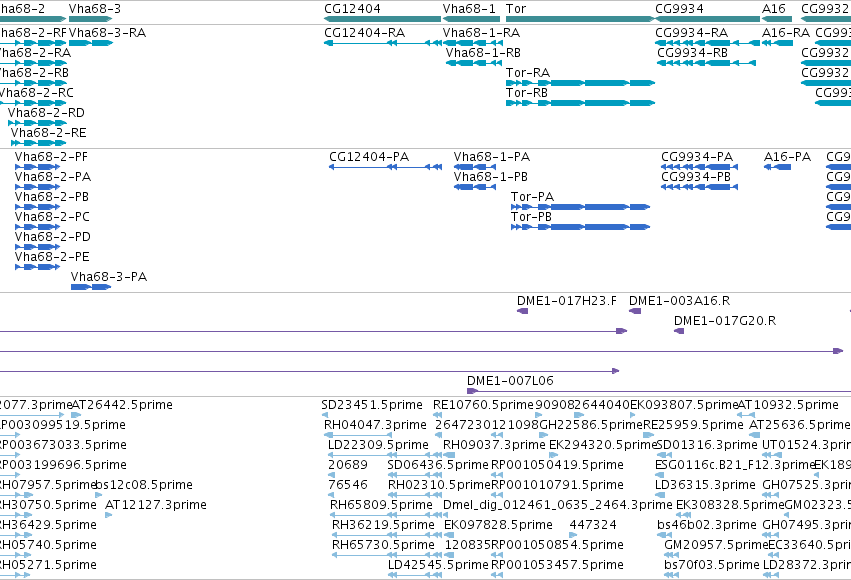Select protein Vha68-1-PA
851x580 pixels.
coord(492,157)
